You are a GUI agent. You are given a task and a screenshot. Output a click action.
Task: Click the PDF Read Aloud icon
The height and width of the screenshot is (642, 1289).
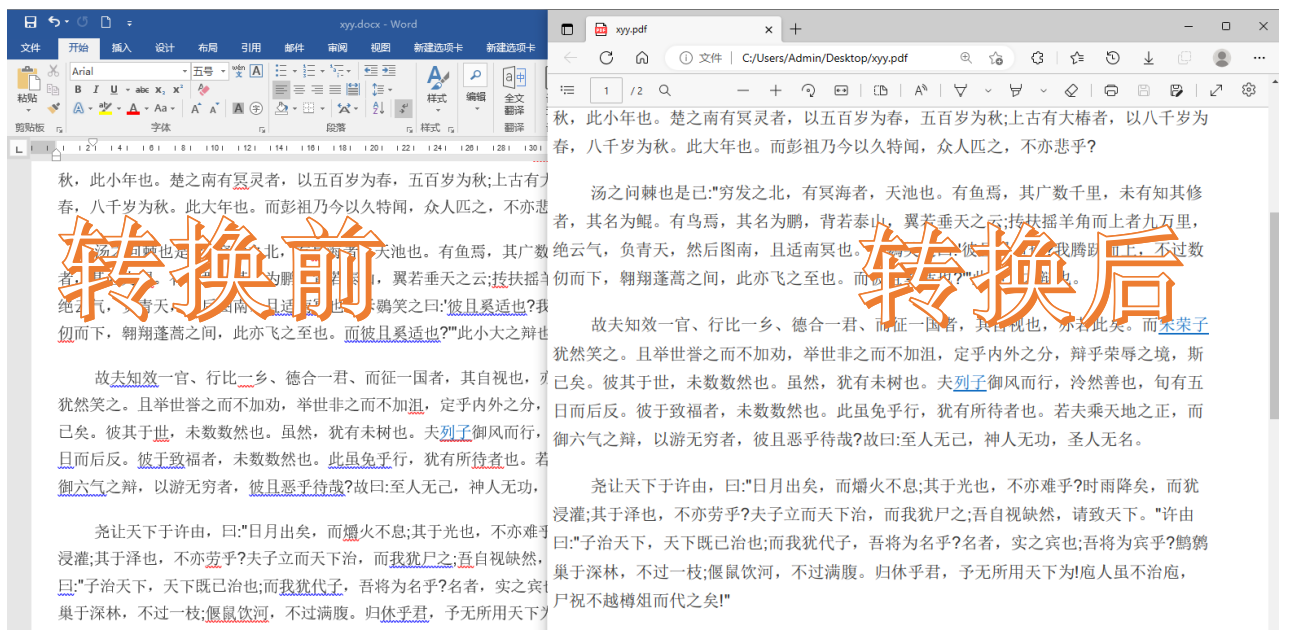coord(921,90)
